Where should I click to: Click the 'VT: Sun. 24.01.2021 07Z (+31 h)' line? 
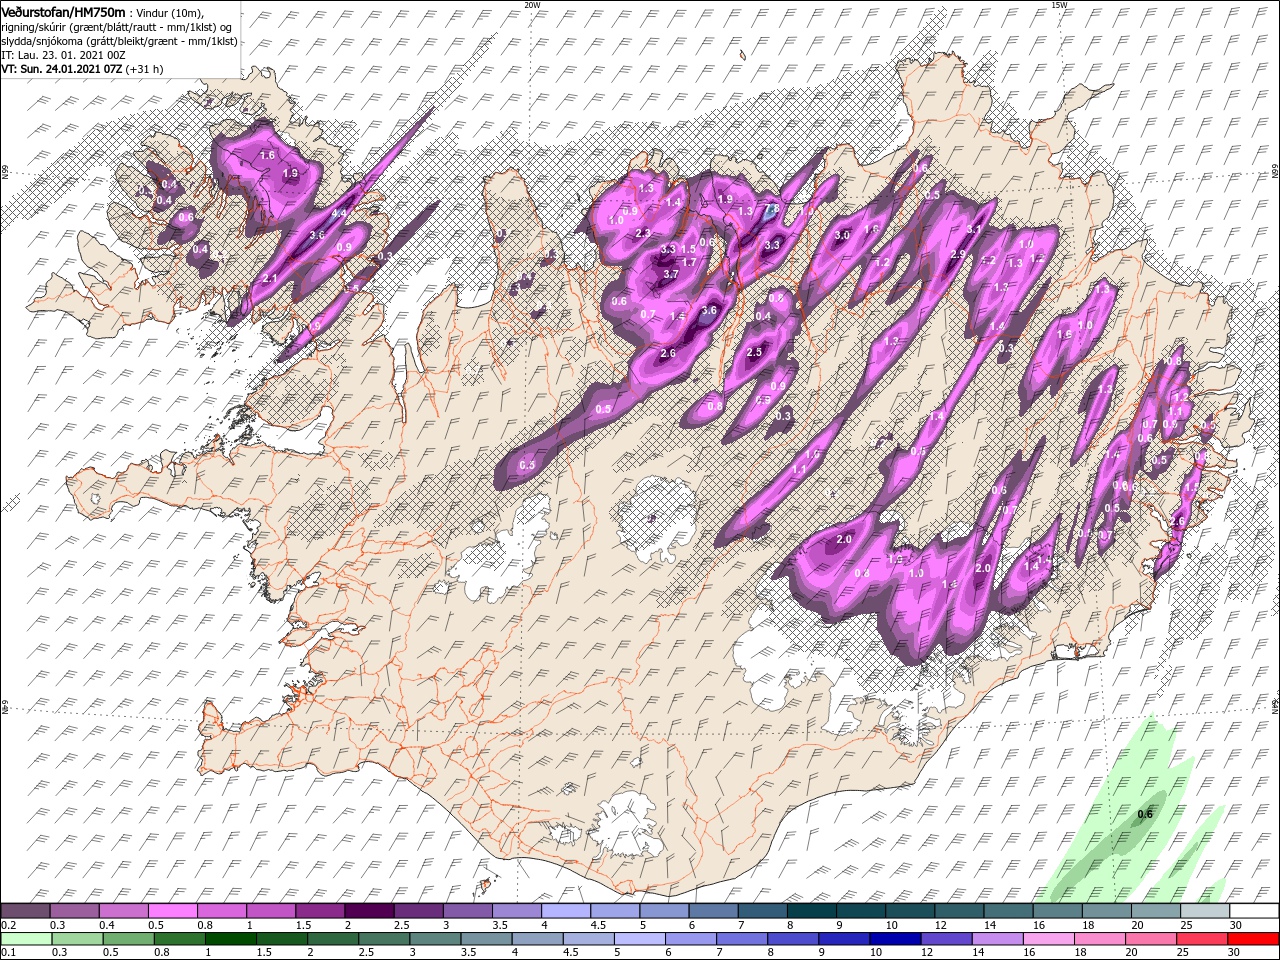pyautogui.click(x=82, y=69)
